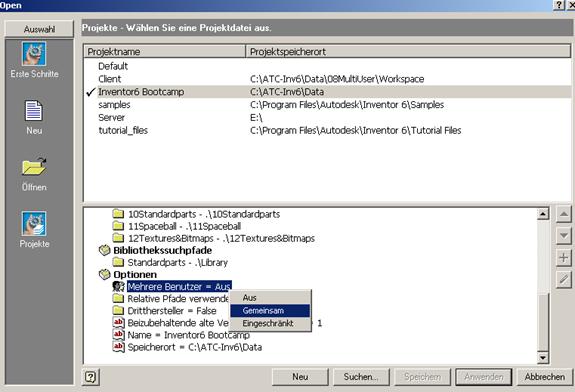The width and height of the screenshot is (575, 392).
Task: Select the Inventor6 Bootcamp project row
Action: [x=327, y=92]
